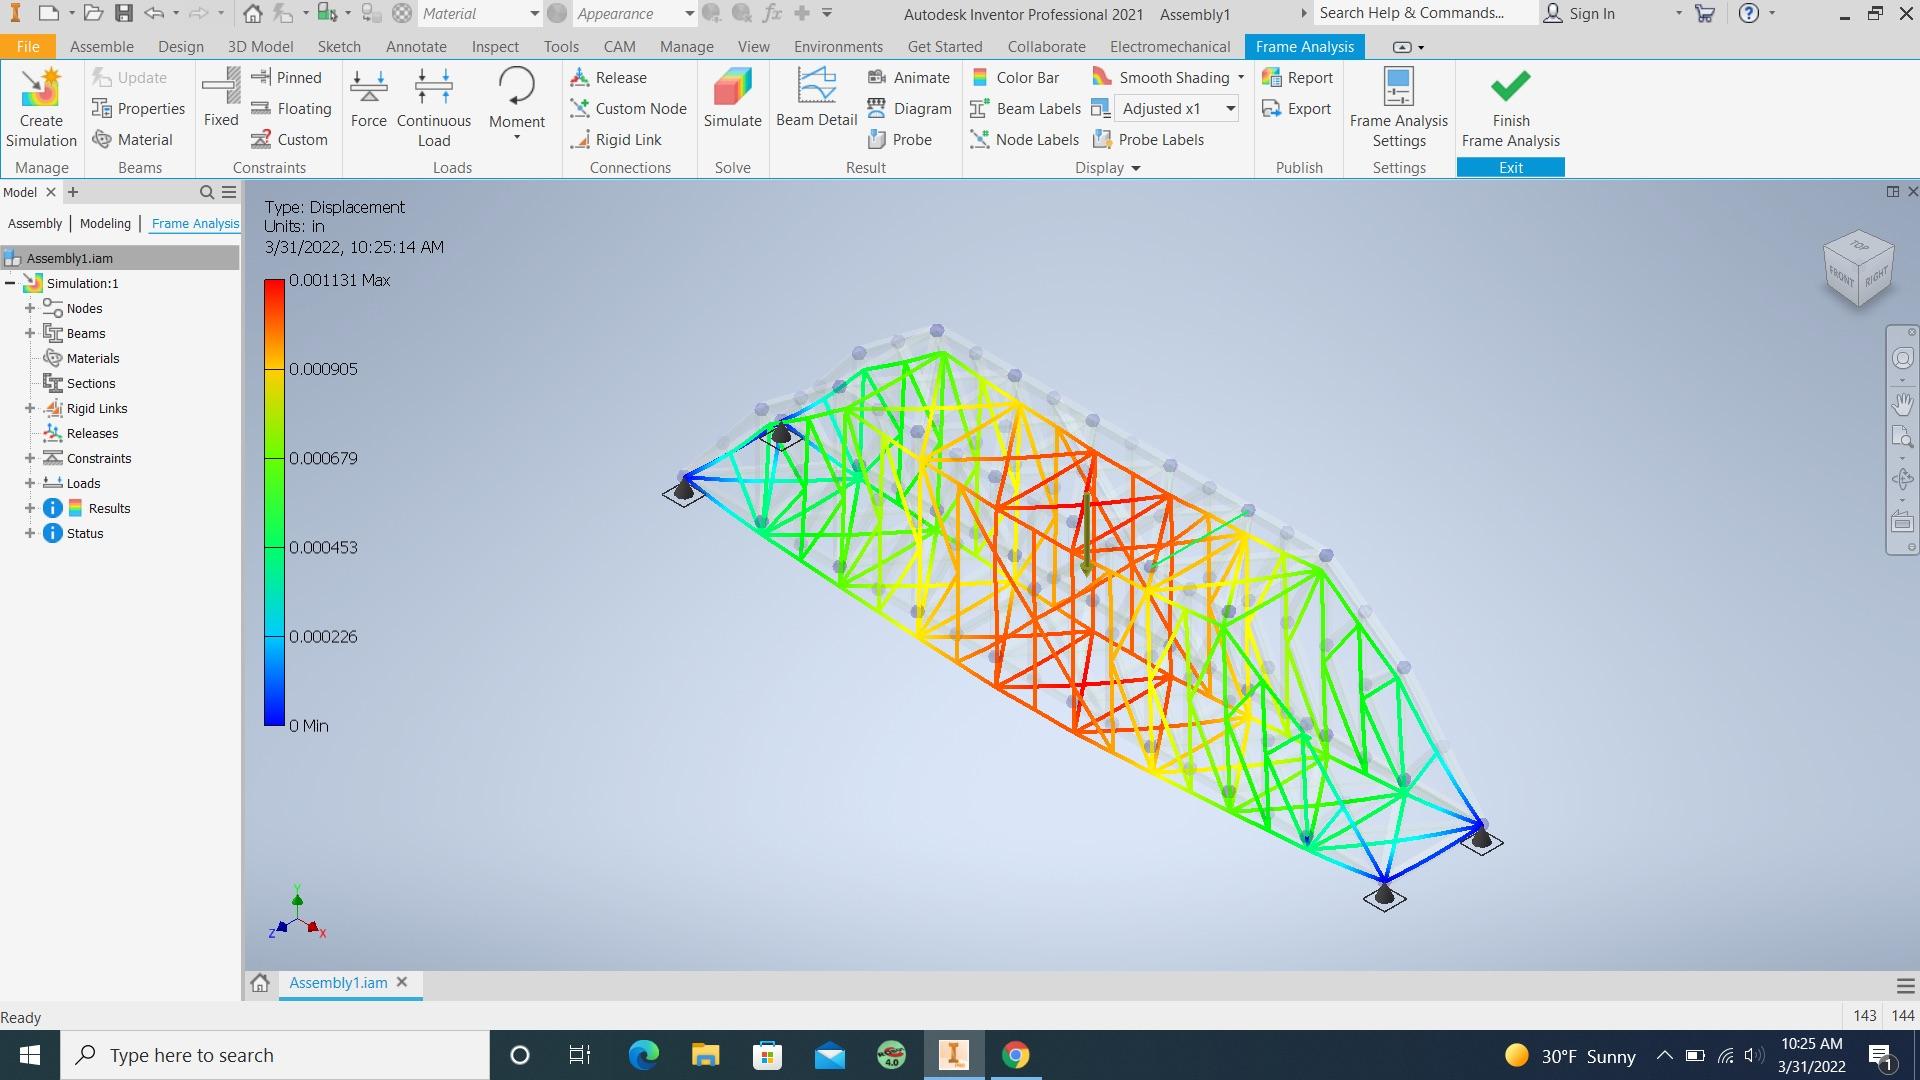
Task: Toggle the Color Bar display
Action: coord(1014,77)
